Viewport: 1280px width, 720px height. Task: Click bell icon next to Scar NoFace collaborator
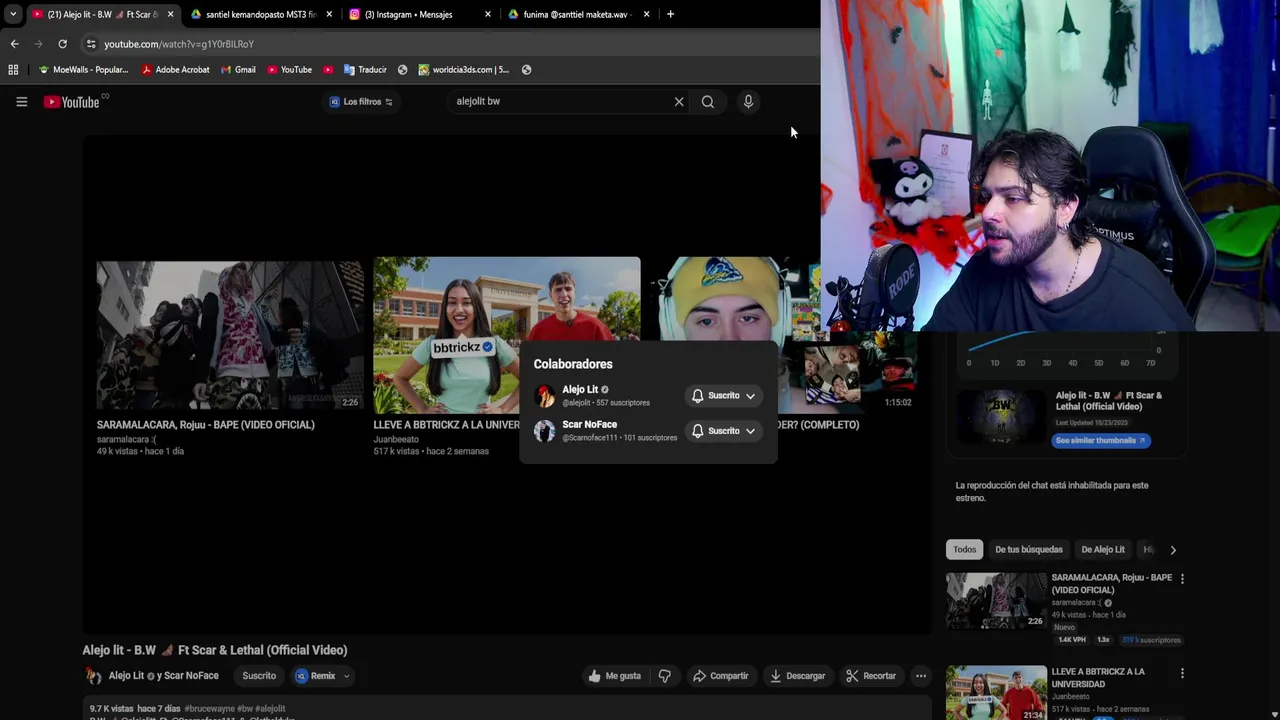pos(698,431)
